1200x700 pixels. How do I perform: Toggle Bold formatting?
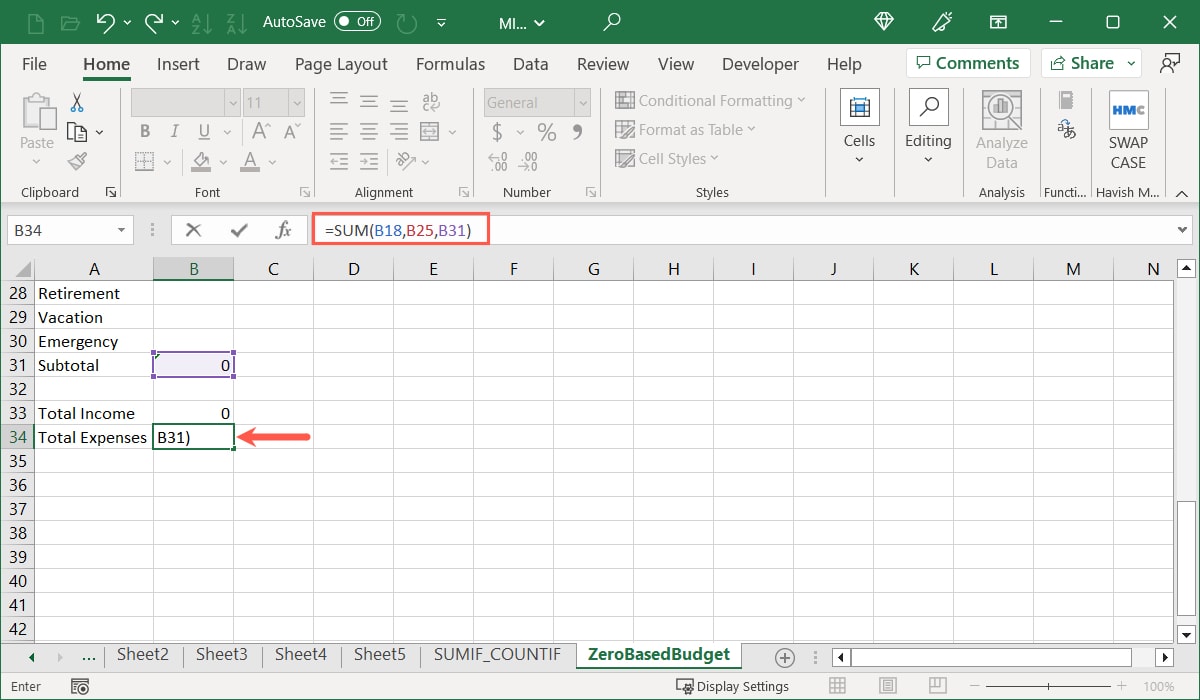click(x=144, y=131)
